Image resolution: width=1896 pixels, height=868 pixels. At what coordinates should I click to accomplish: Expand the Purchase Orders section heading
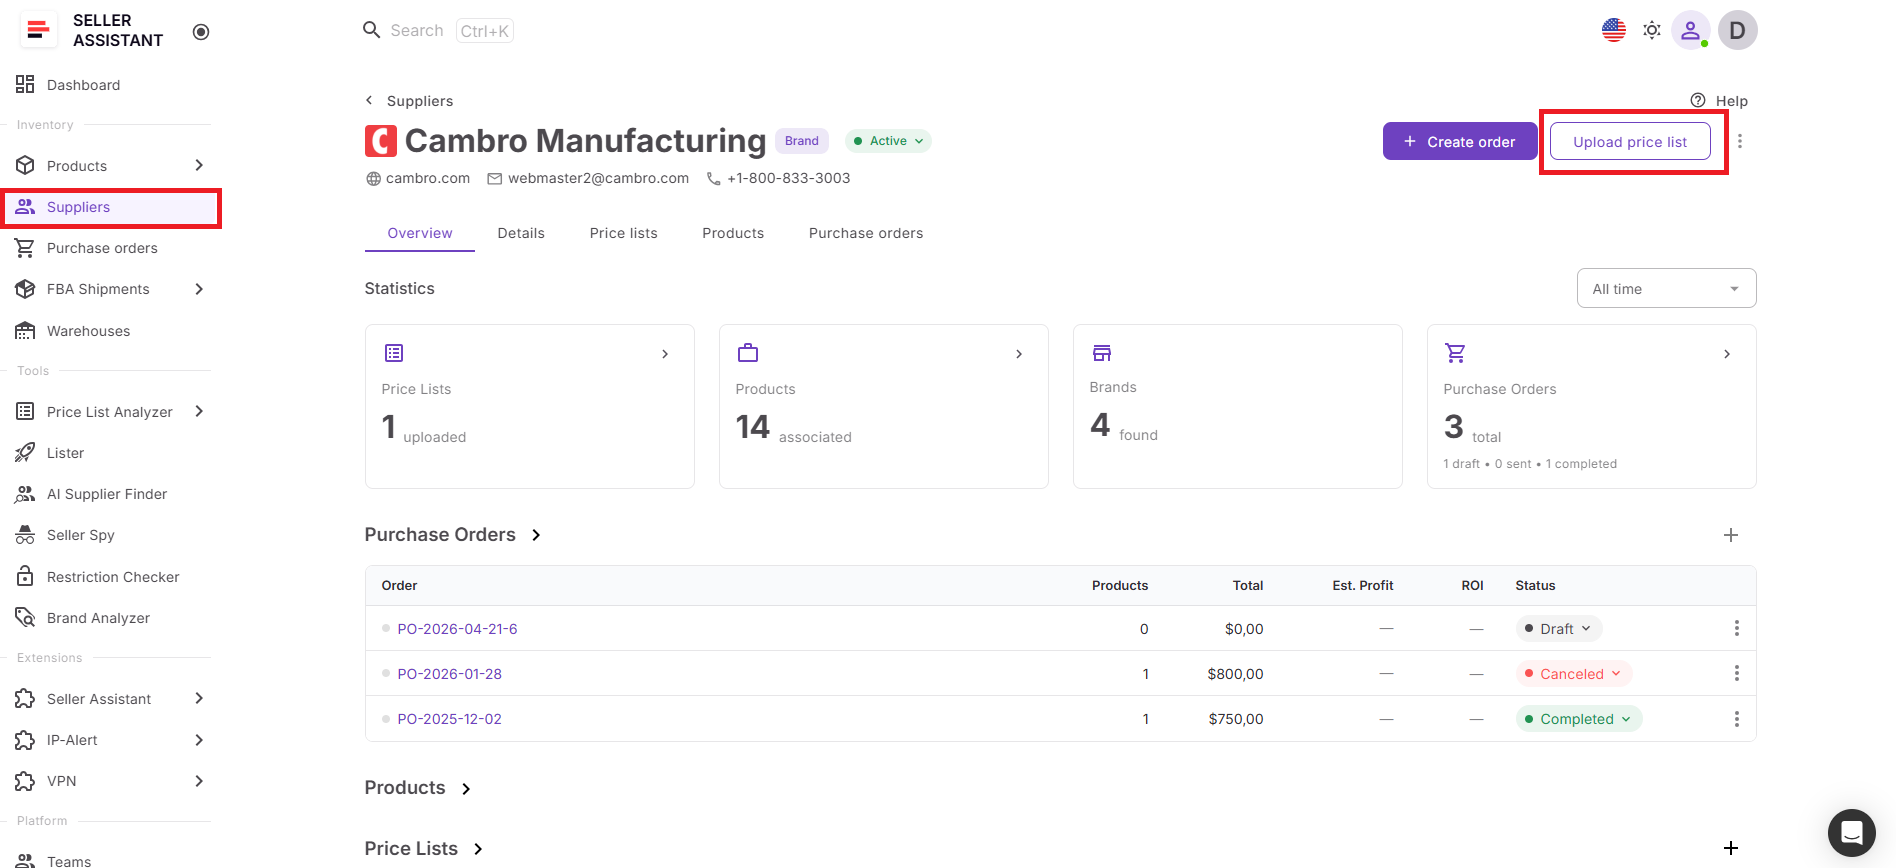[x=453, y=535]
